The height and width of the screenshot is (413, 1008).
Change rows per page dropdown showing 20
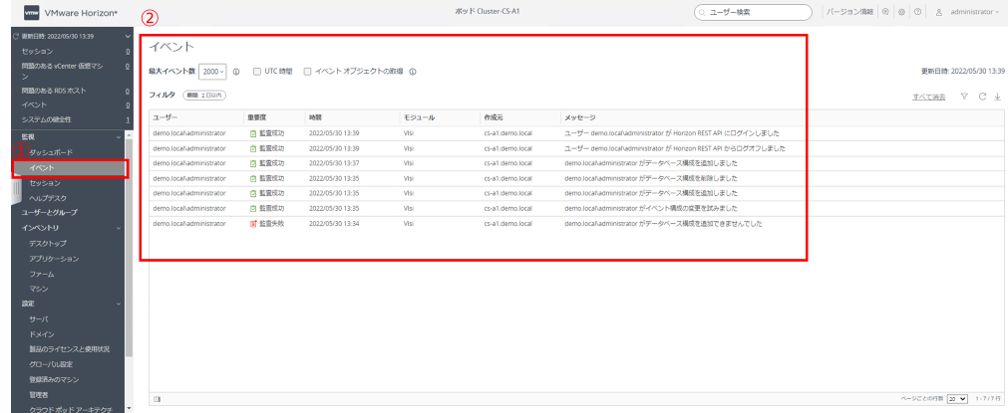tap(957, 398)
